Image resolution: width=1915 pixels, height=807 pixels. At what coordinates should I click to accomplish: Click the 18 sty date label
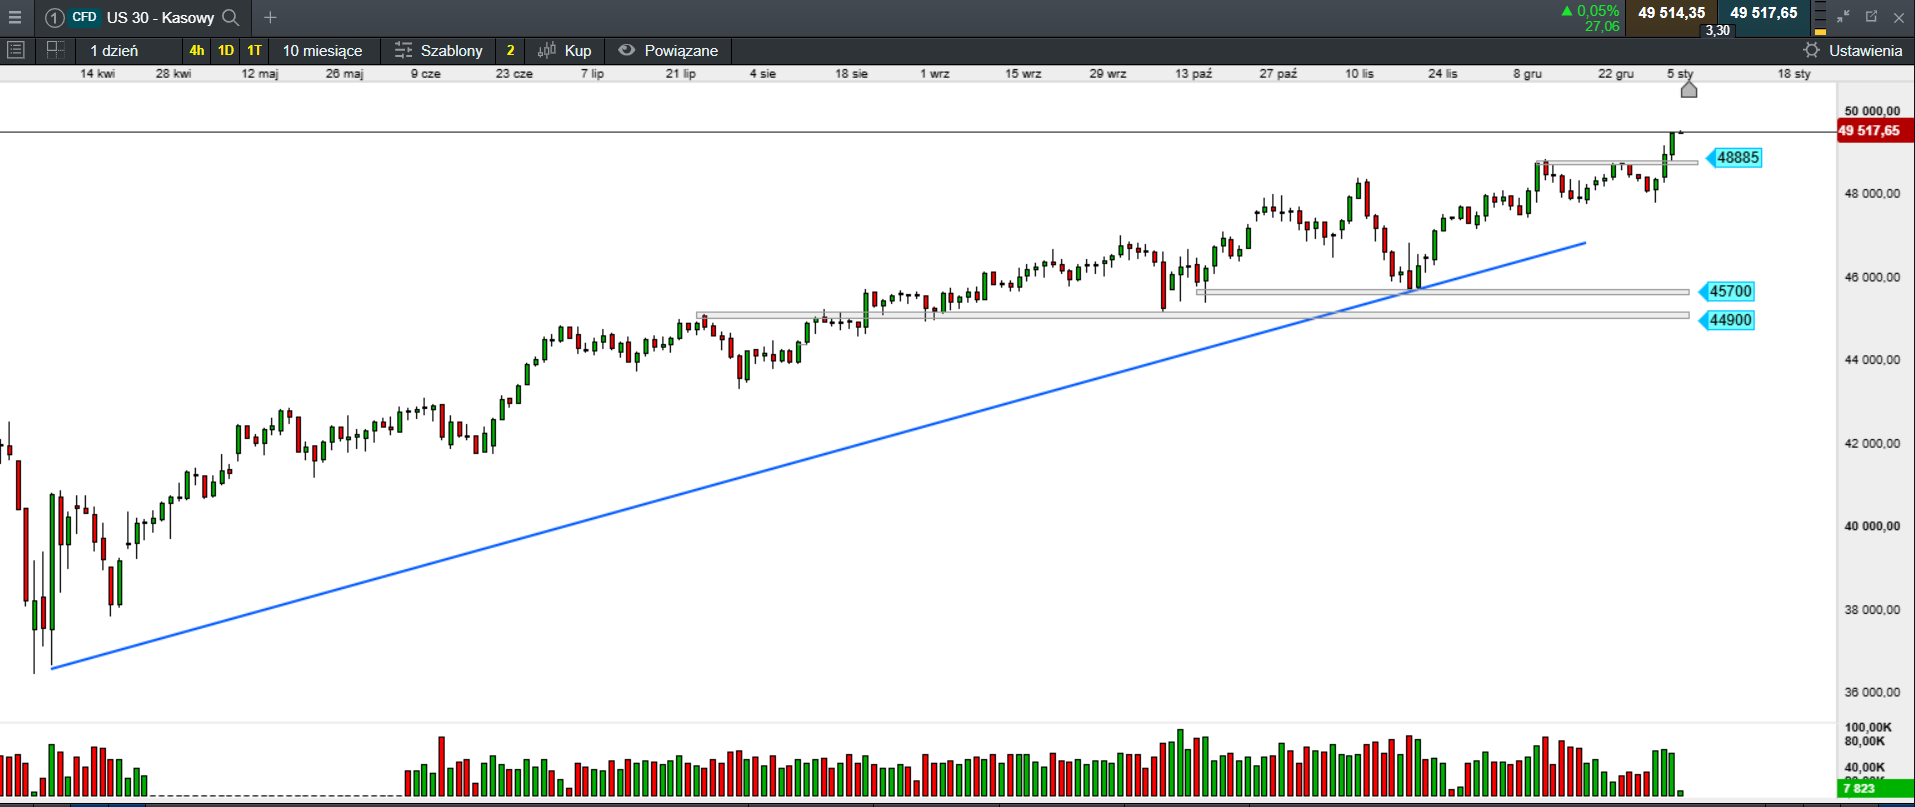(1794, 73)
